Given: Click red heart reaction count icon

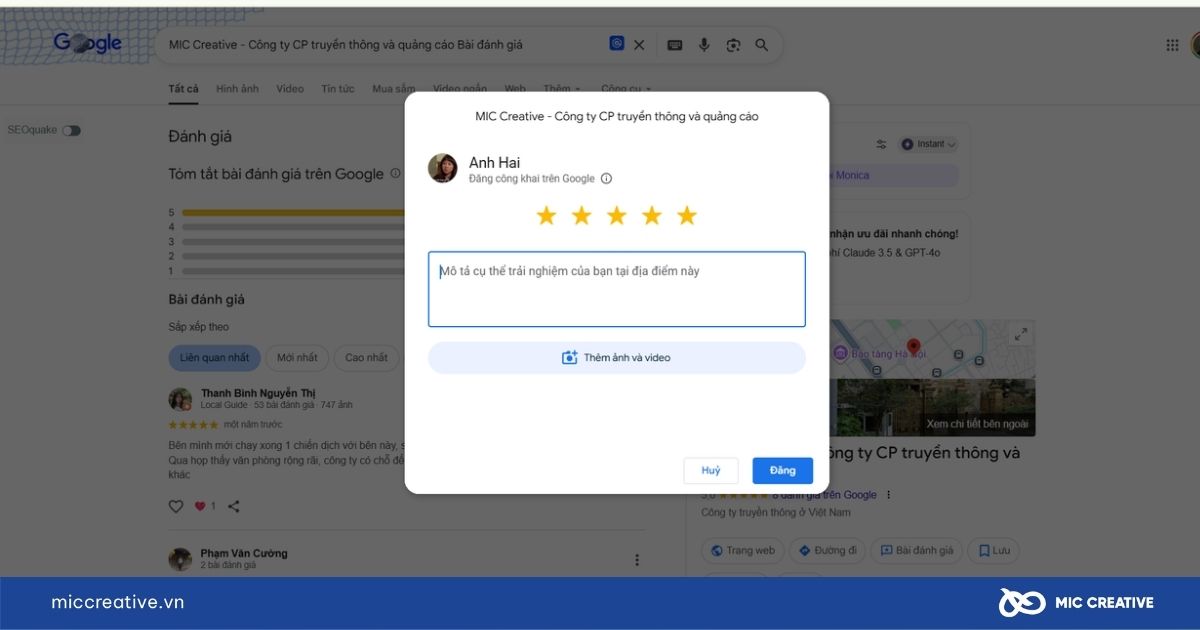Looking at the screenshot, I should [x=200, y=507].
